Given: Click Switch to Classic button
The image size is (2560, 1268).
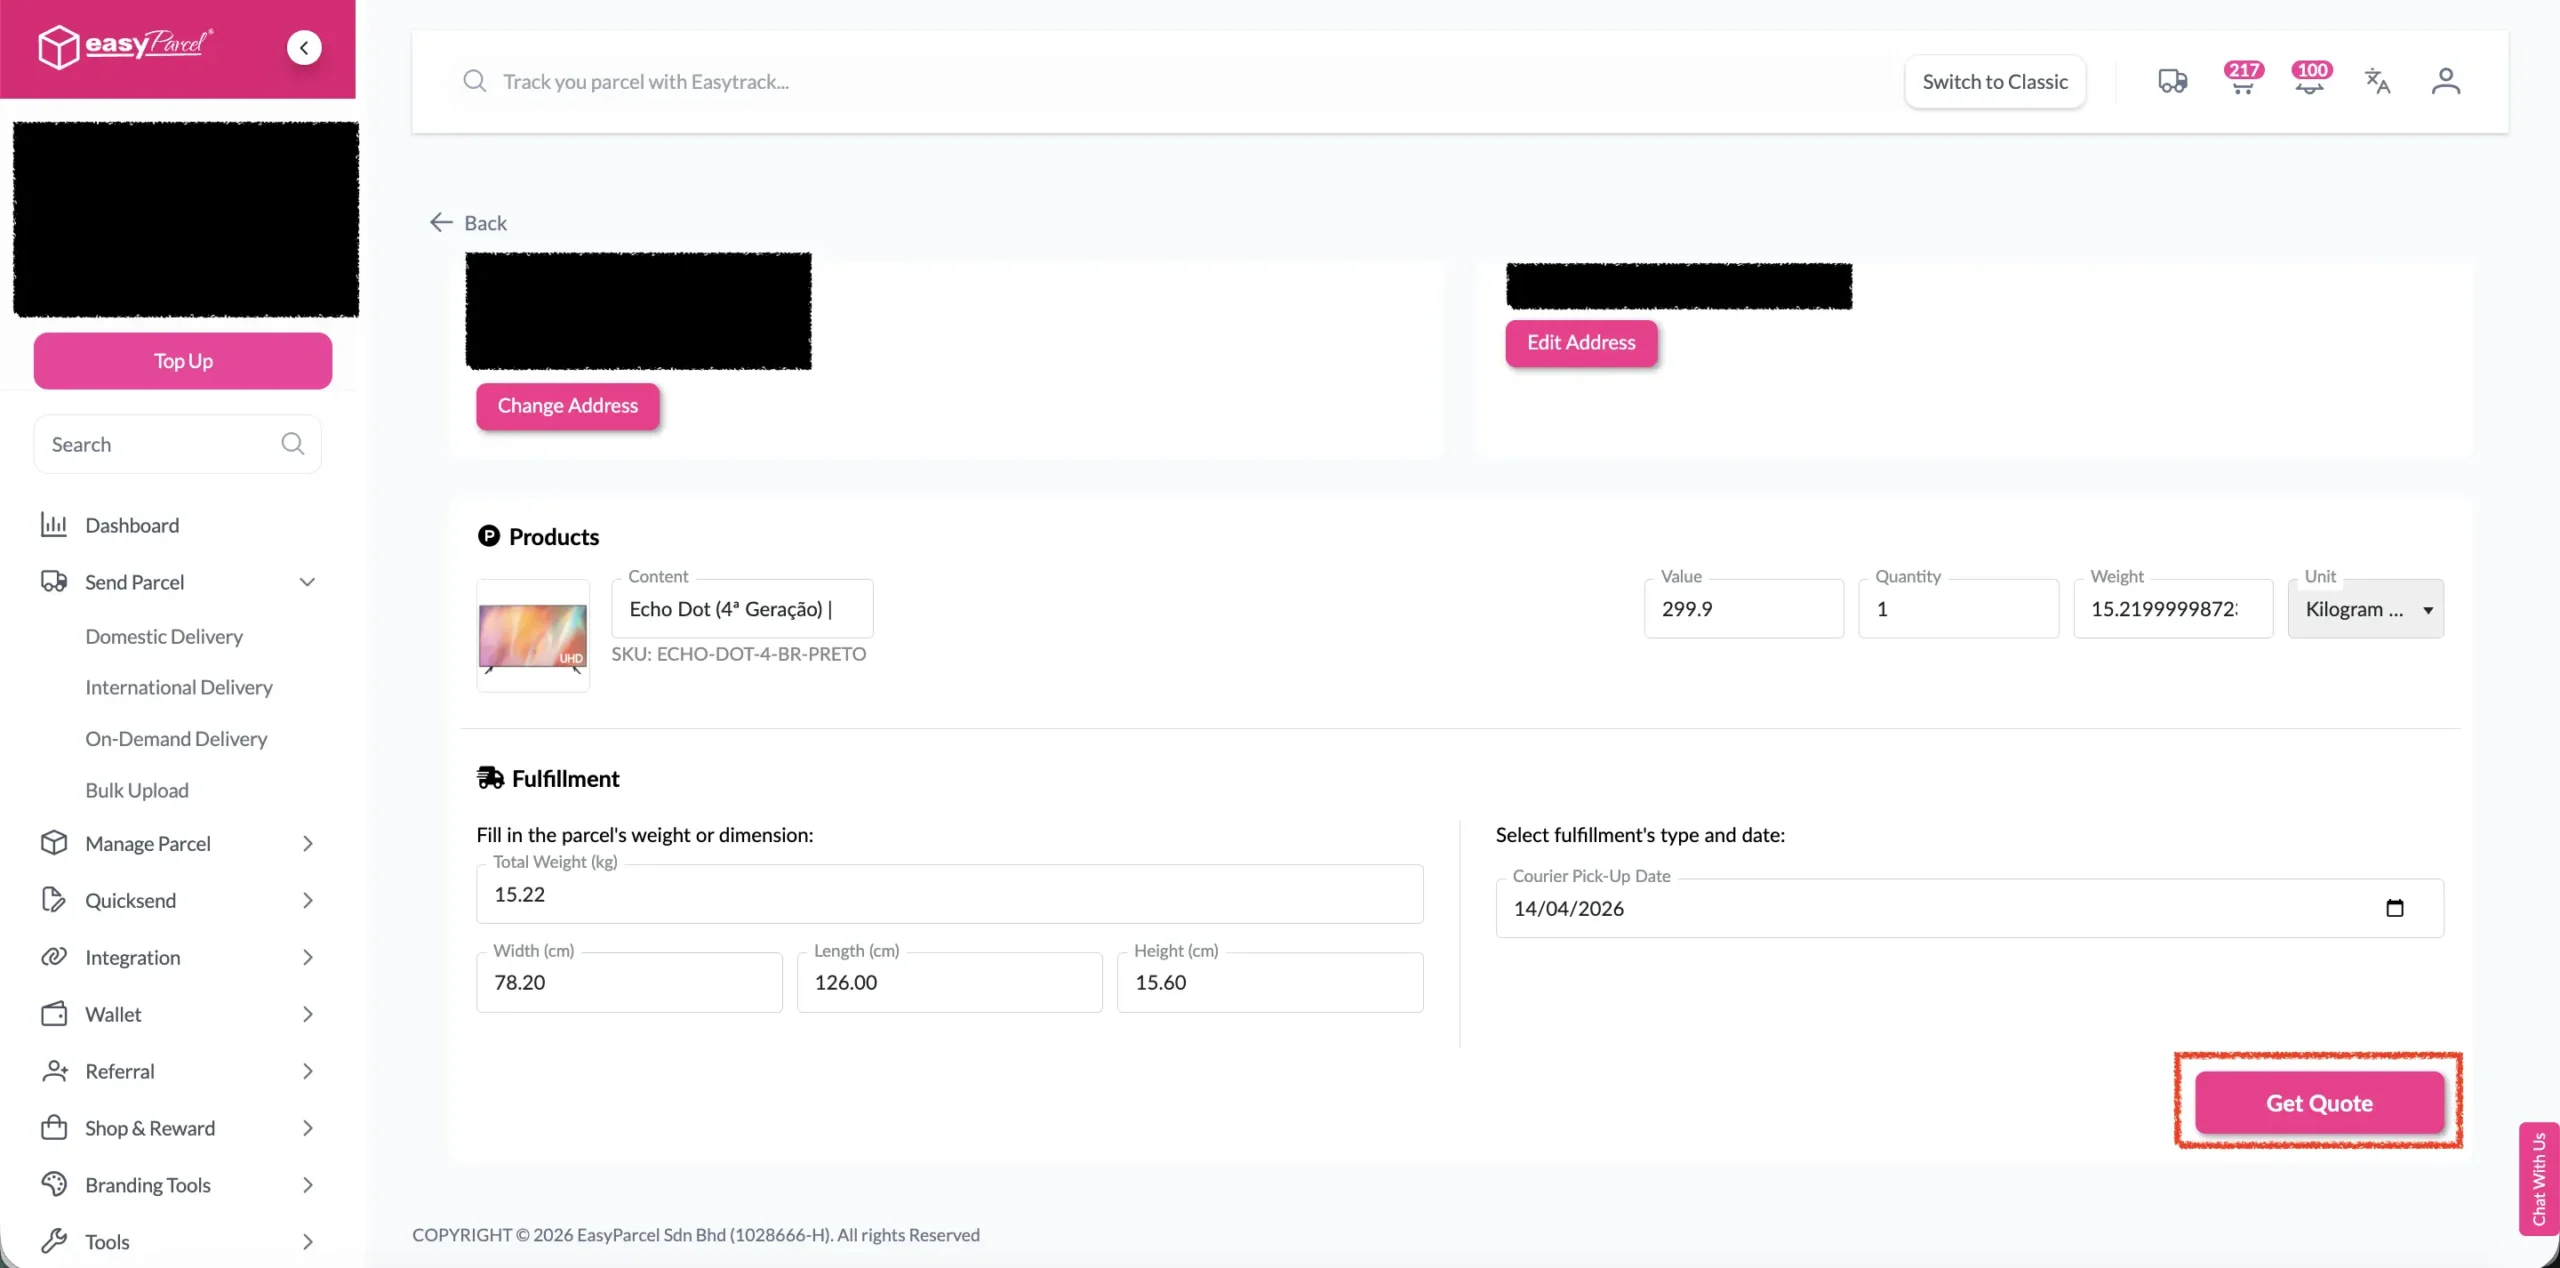Looking at the screenshot, I should [1995, 81].
